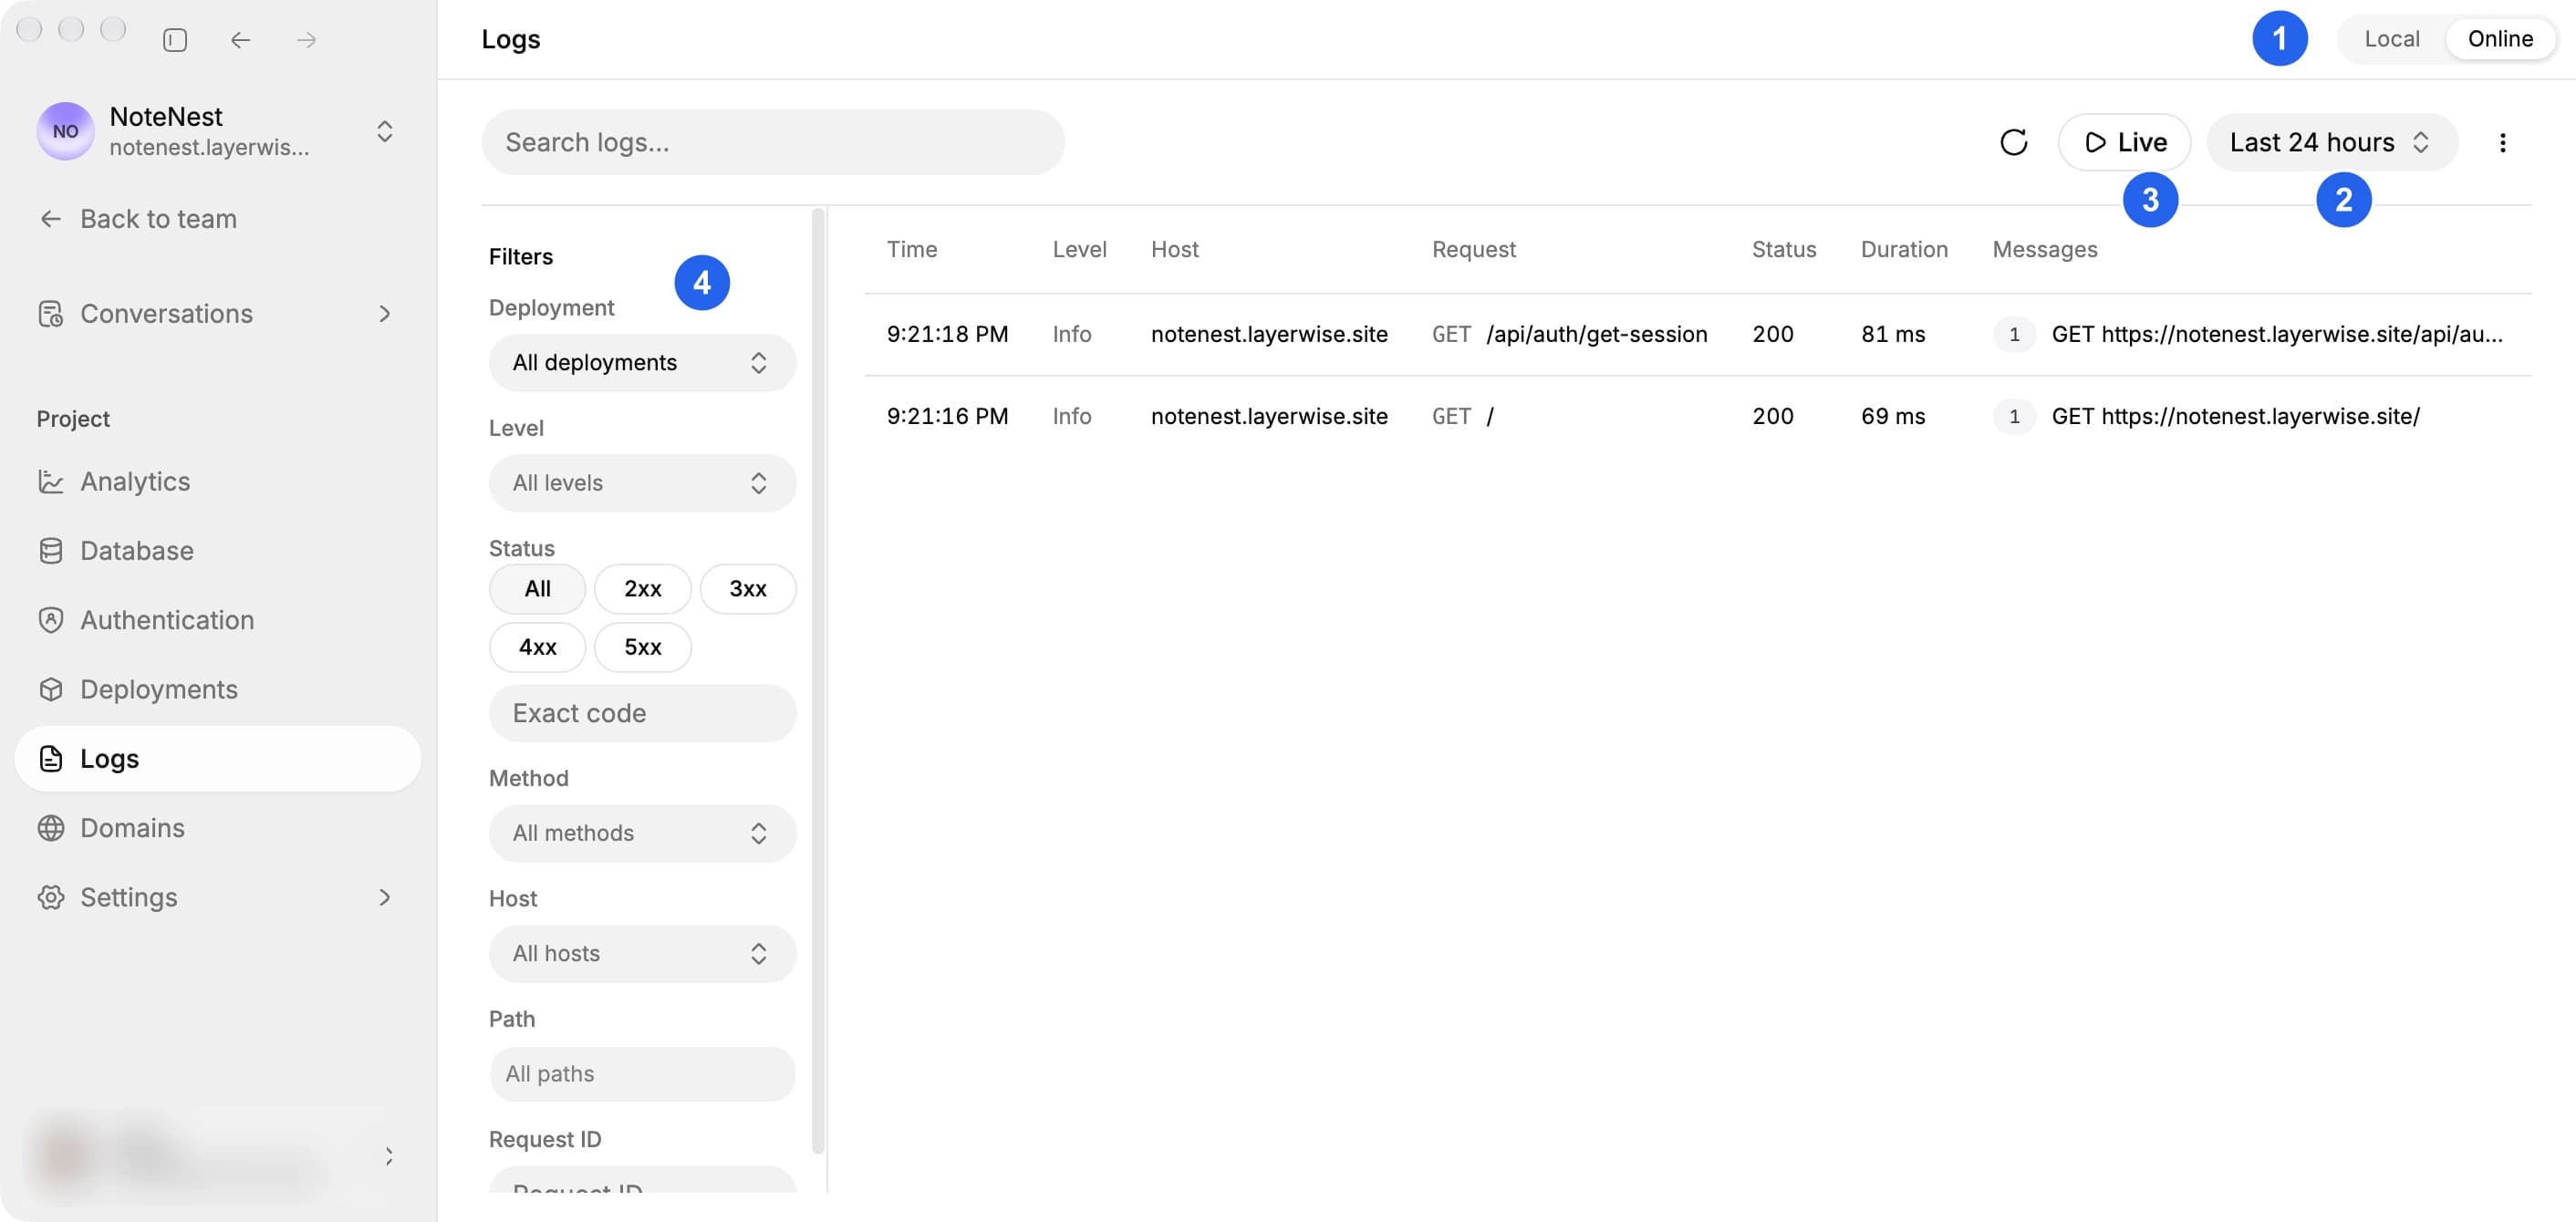
Task: Click the Conversations icon
Action: tap(50, 314)
